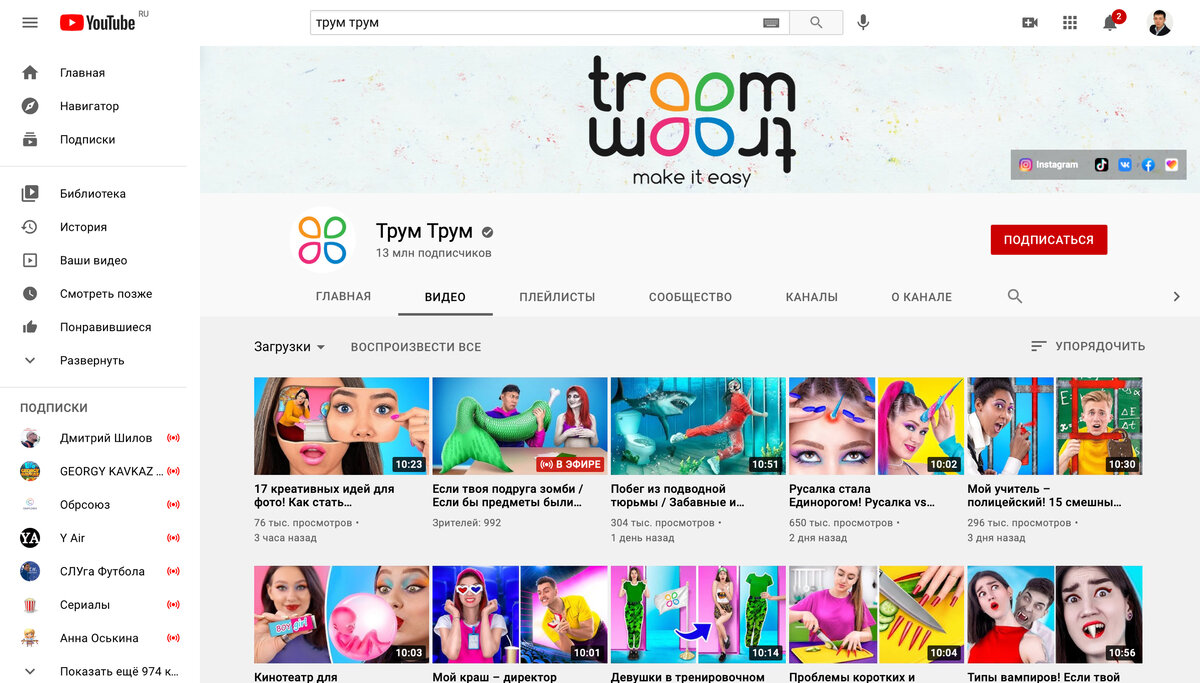Open the Сообщество tab

[689, 297]
